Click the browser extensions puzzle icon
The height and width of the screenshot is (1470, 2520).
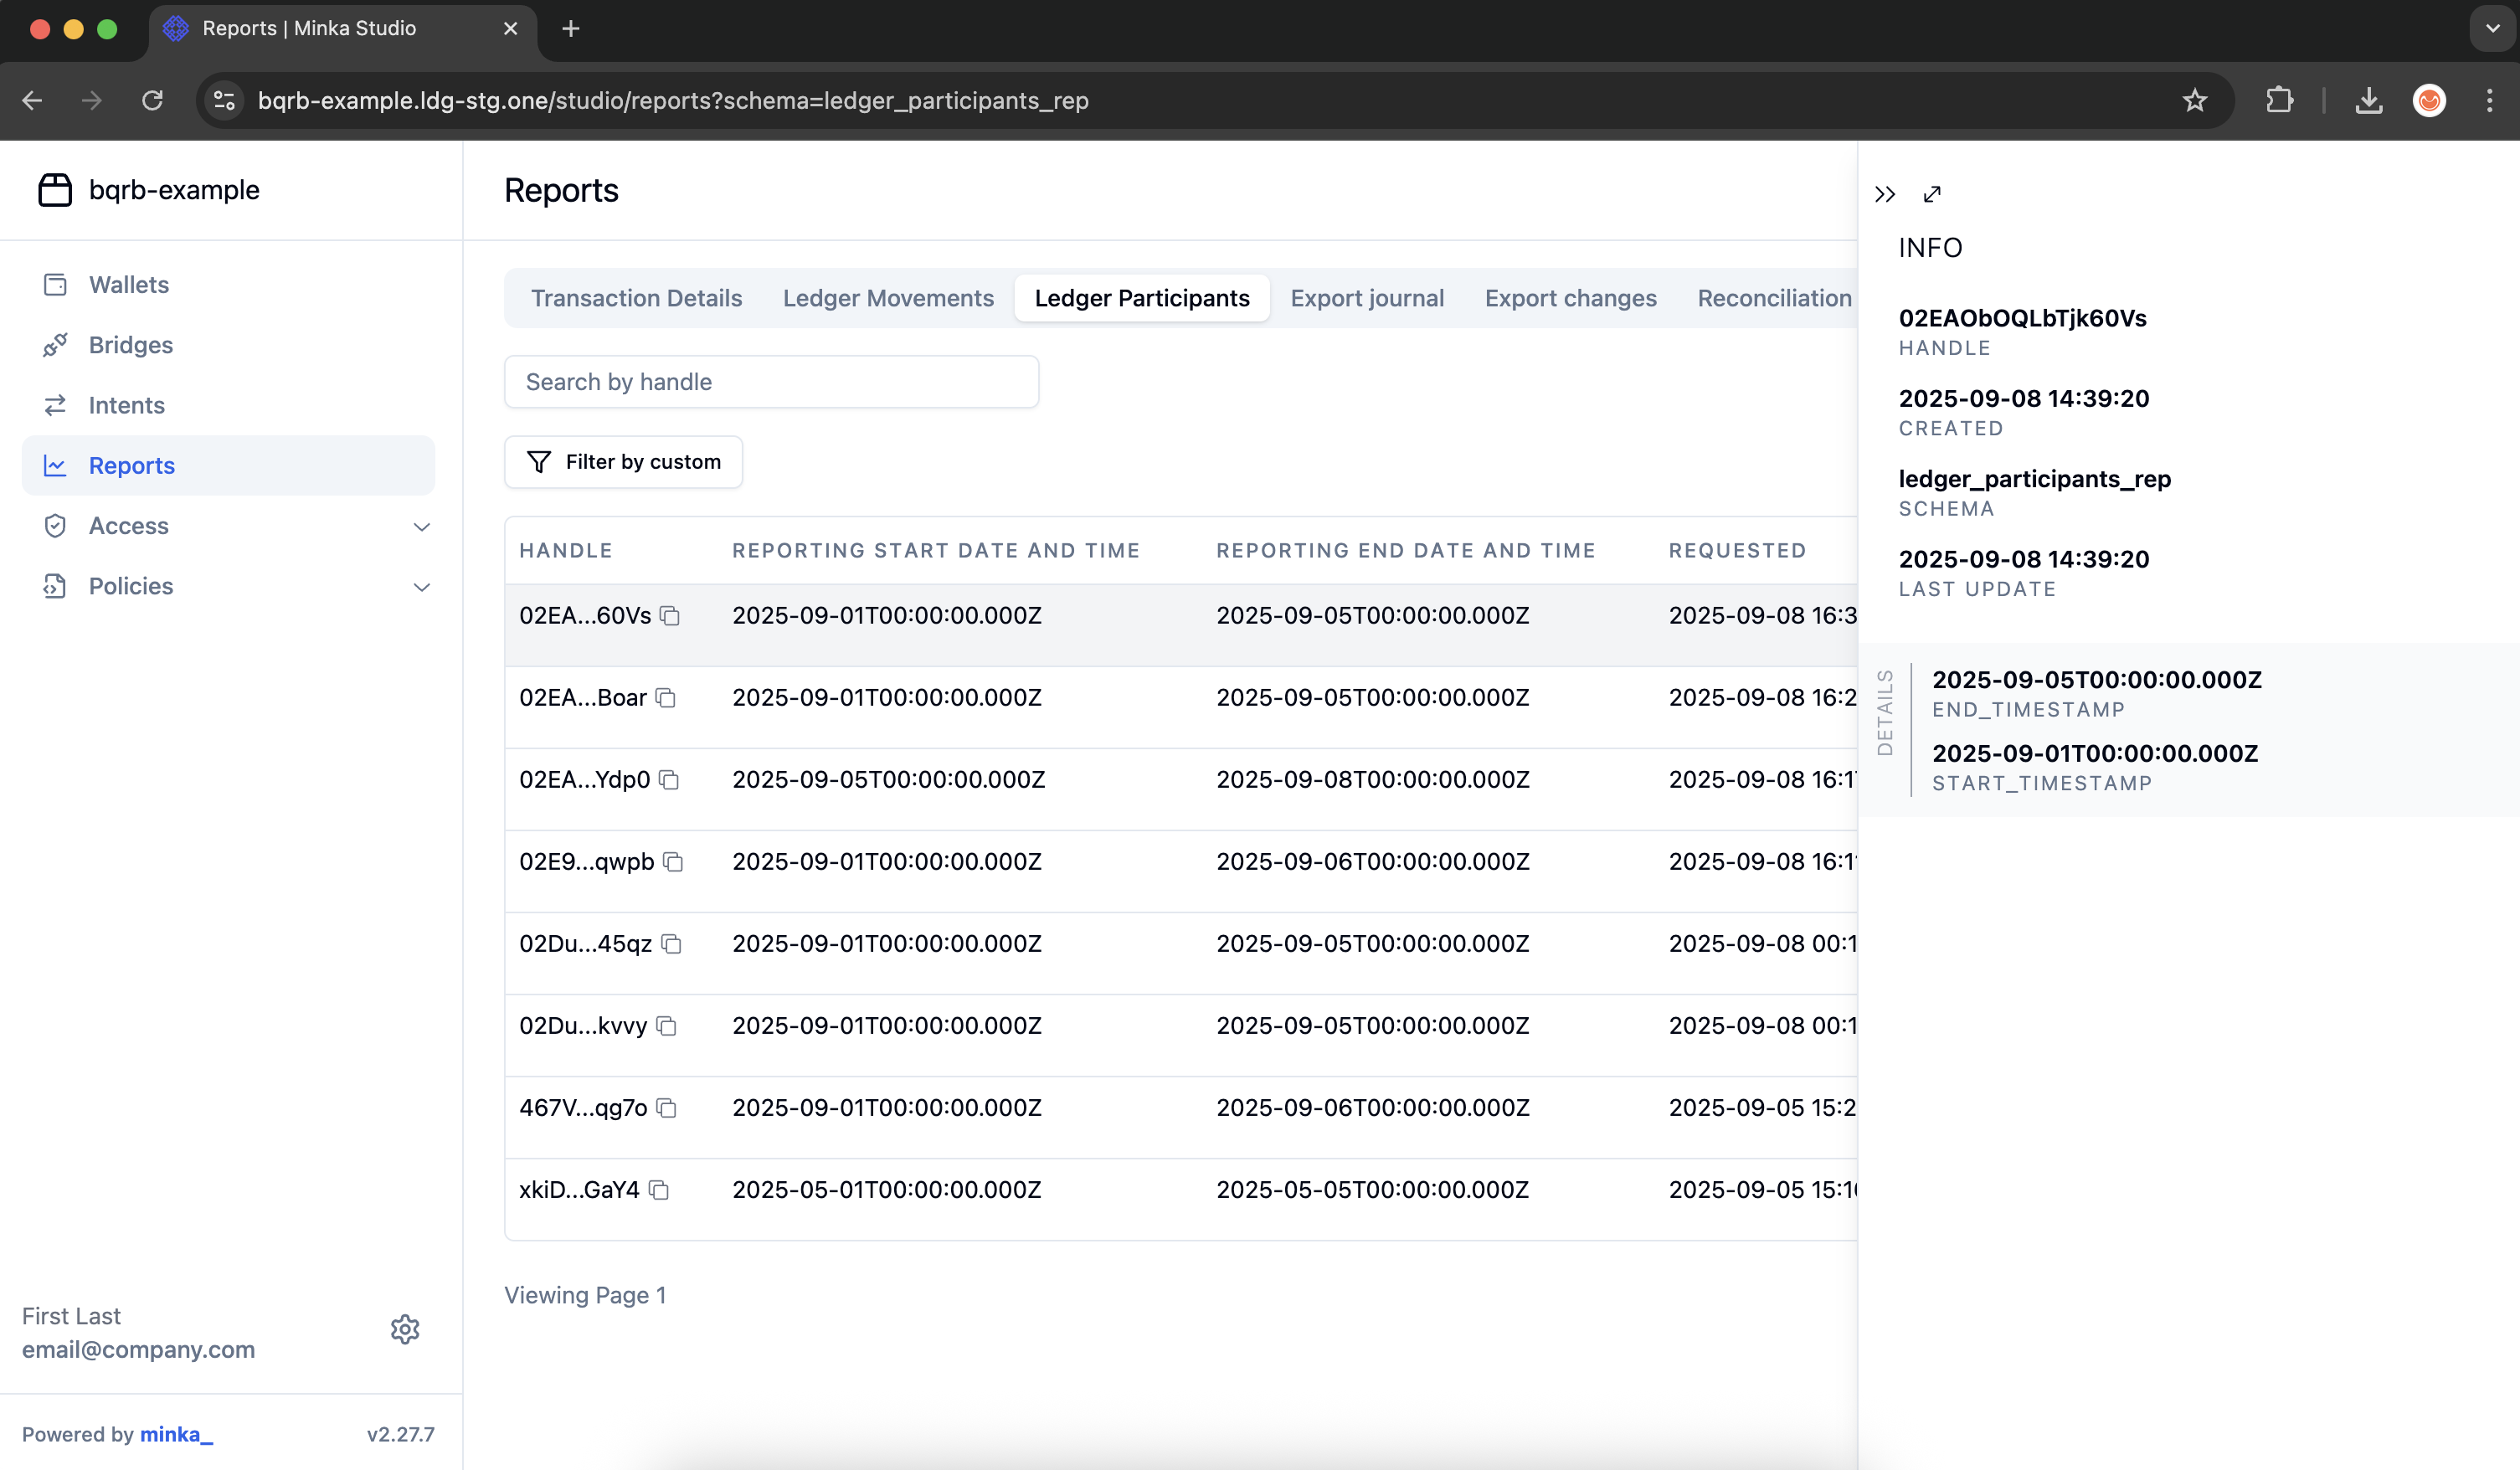2279,100
